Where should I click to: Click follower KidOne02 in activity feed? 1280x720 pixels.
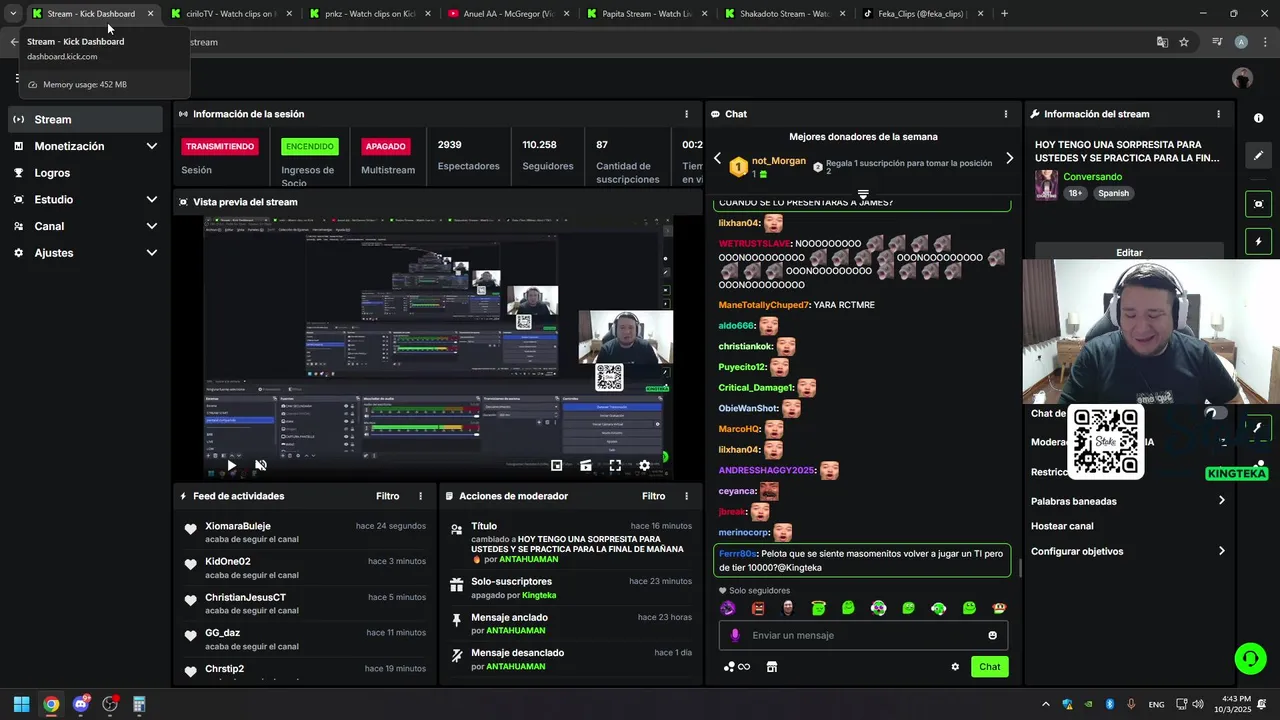(228, 561)
